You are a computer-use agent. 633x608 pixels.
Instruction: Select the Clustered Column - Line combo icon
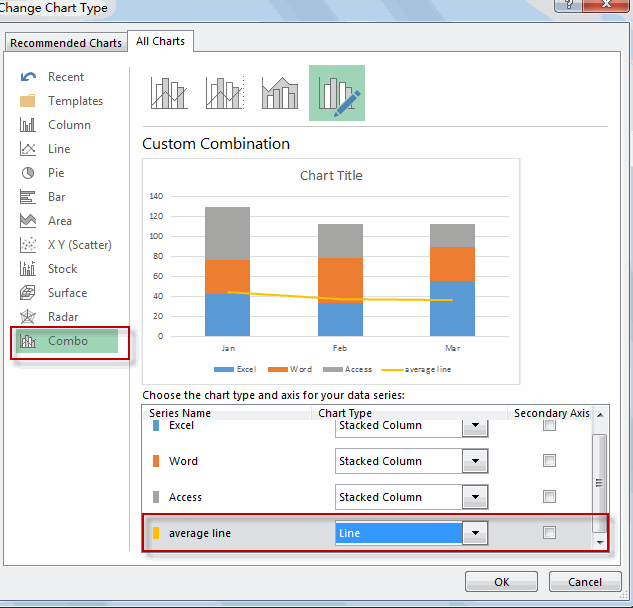(169, 93)
